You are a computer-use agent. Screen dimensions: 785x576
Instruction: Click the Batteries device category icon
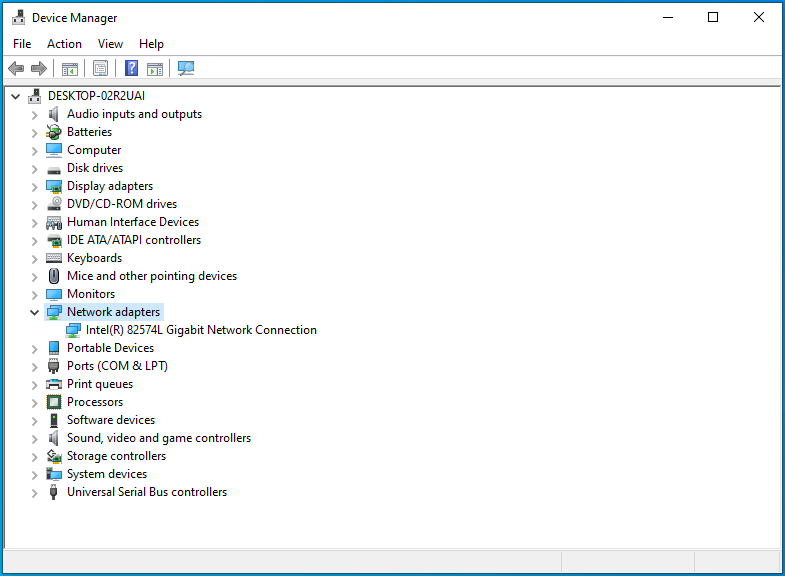(x=54, y=132)
